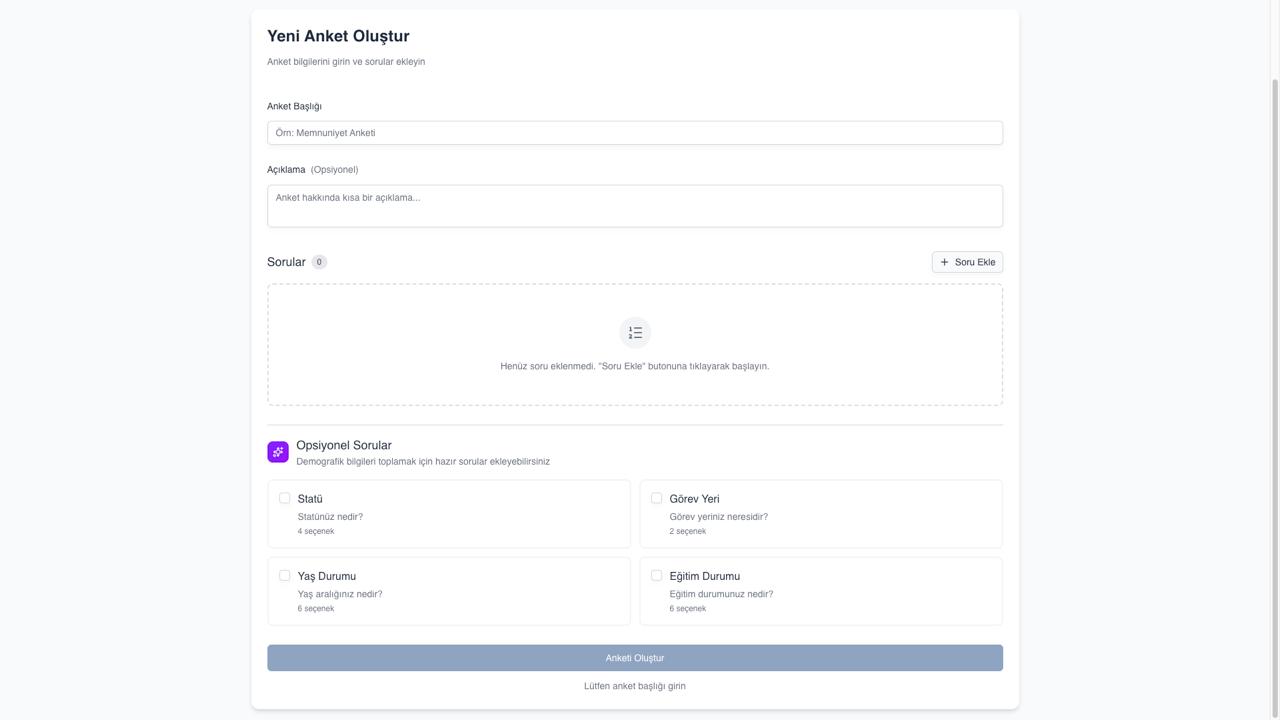Click the "Lütfen anket başlığı girin" hint text
The width and height of the screenshot is (1280, 720).
635,686
